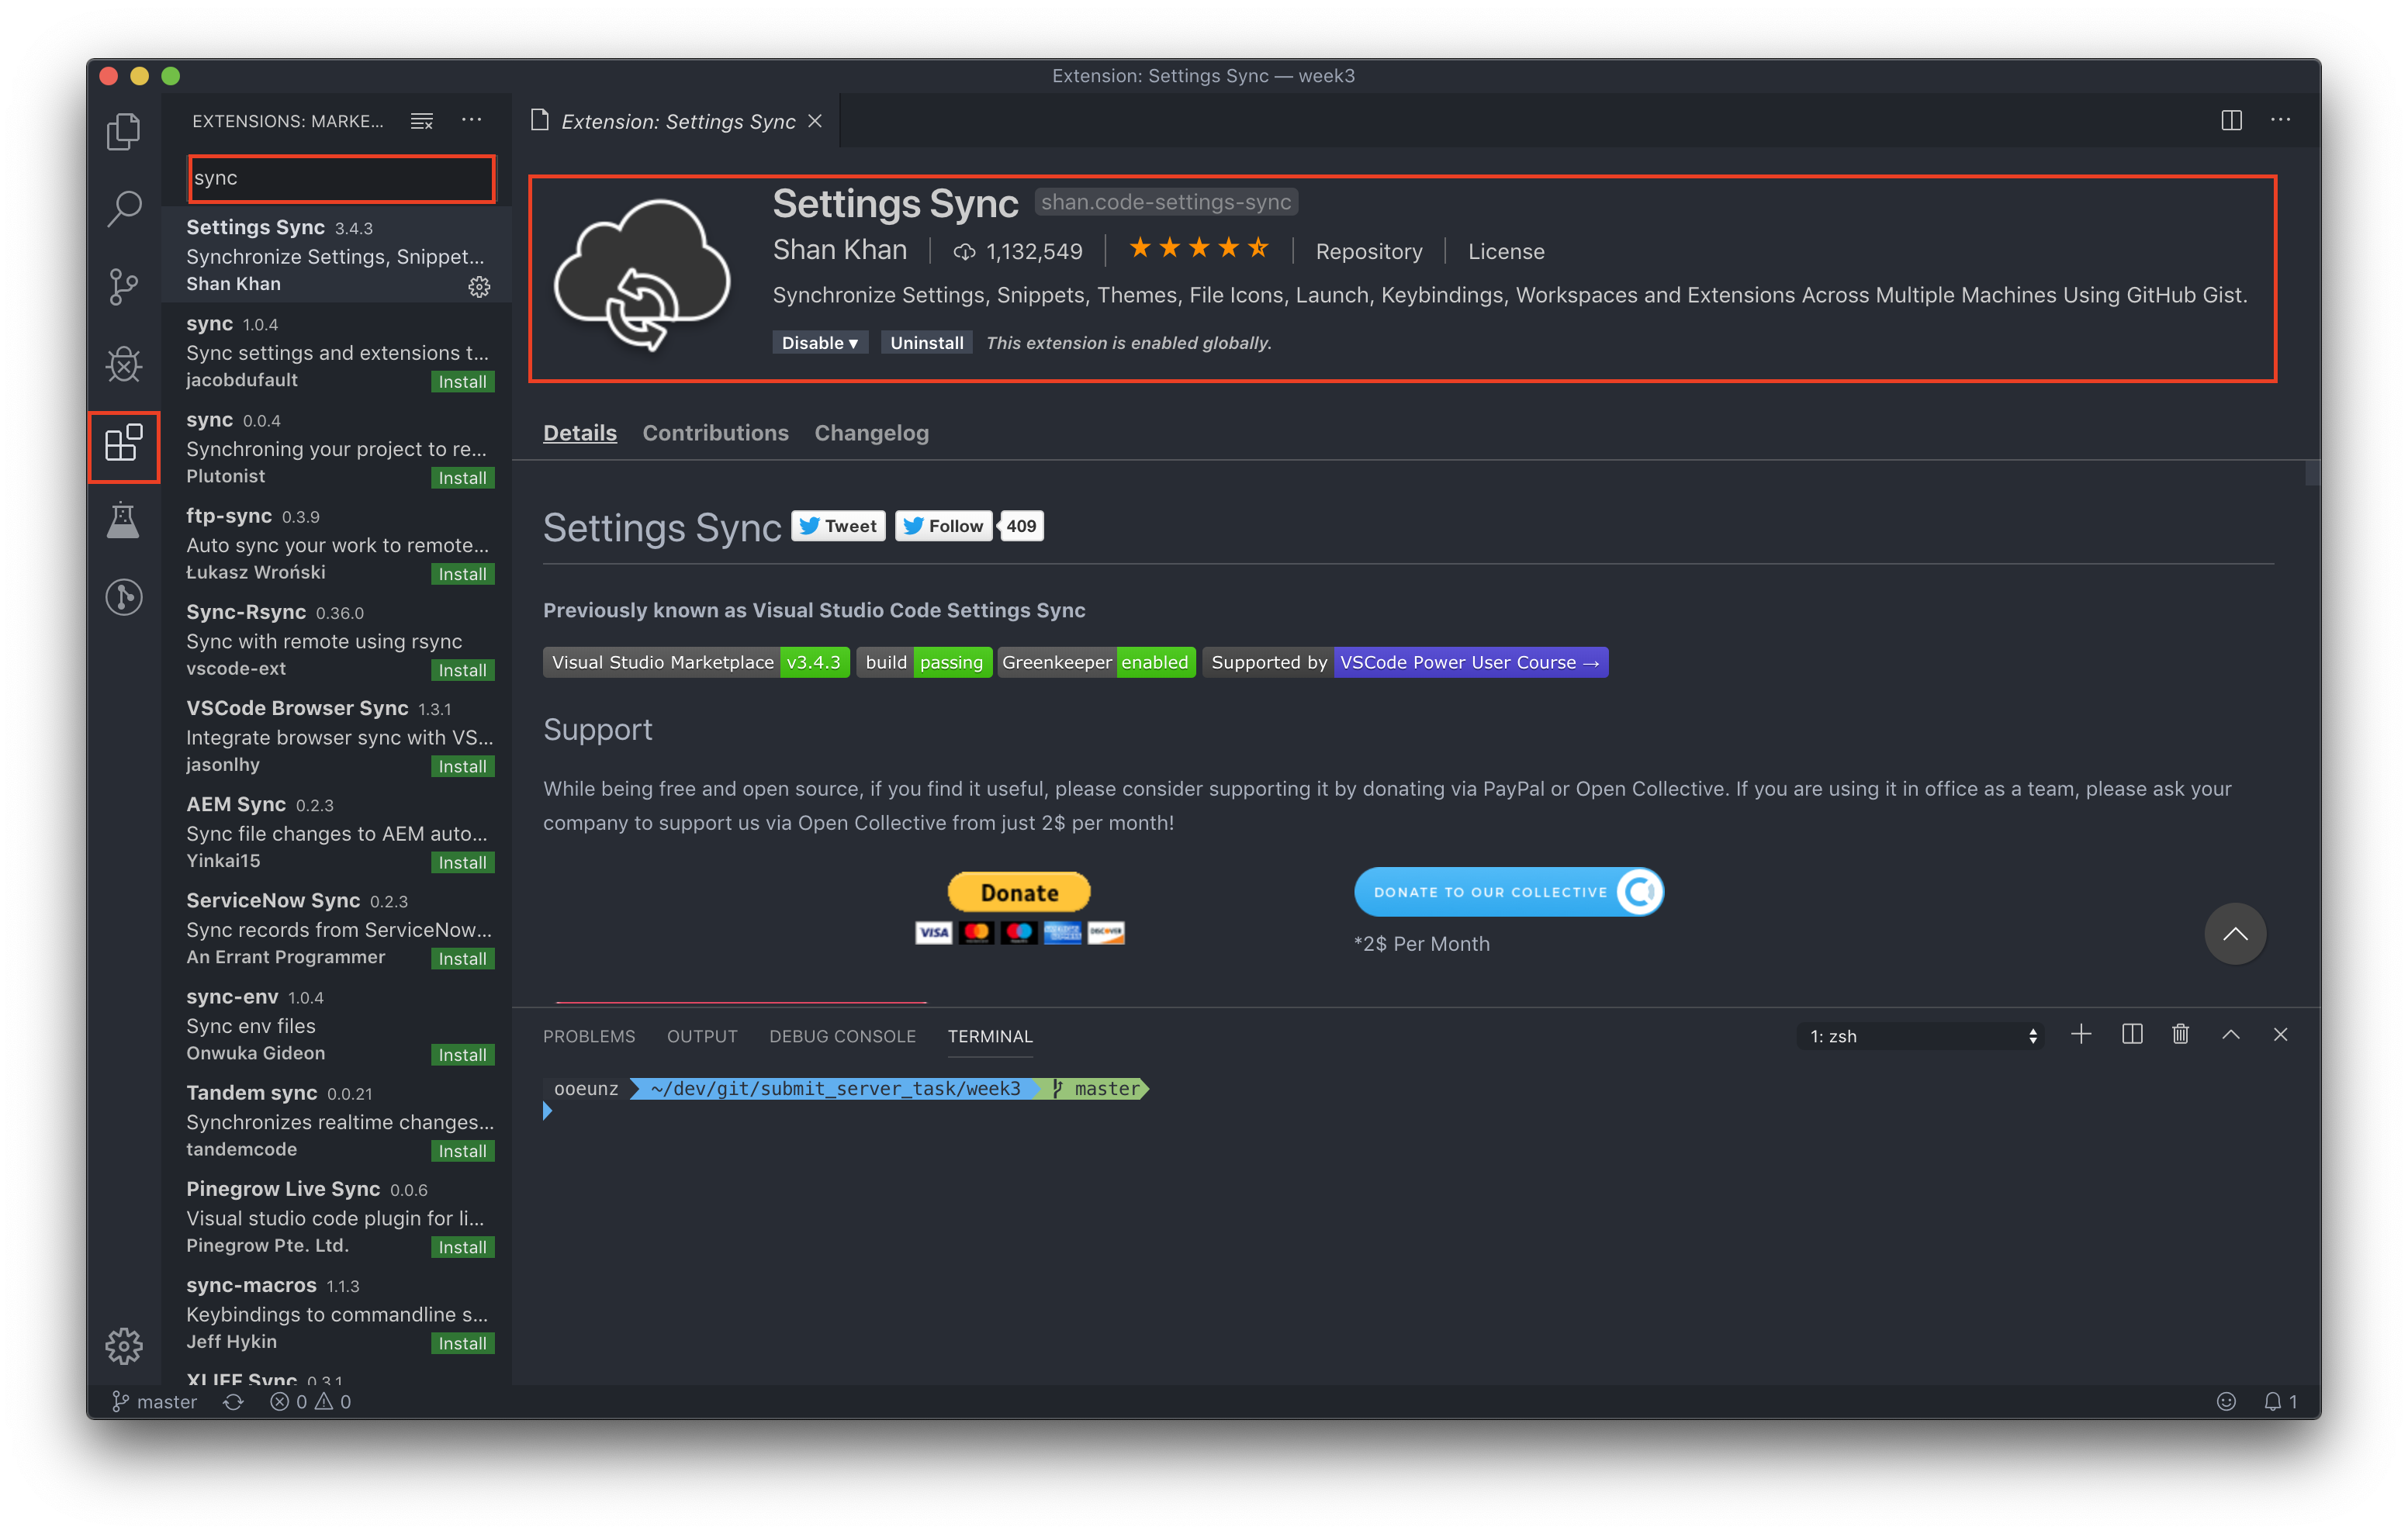The image size is (2408, 1534).
Task: Split the terminal pane
Action: tap(2131, 1035)
